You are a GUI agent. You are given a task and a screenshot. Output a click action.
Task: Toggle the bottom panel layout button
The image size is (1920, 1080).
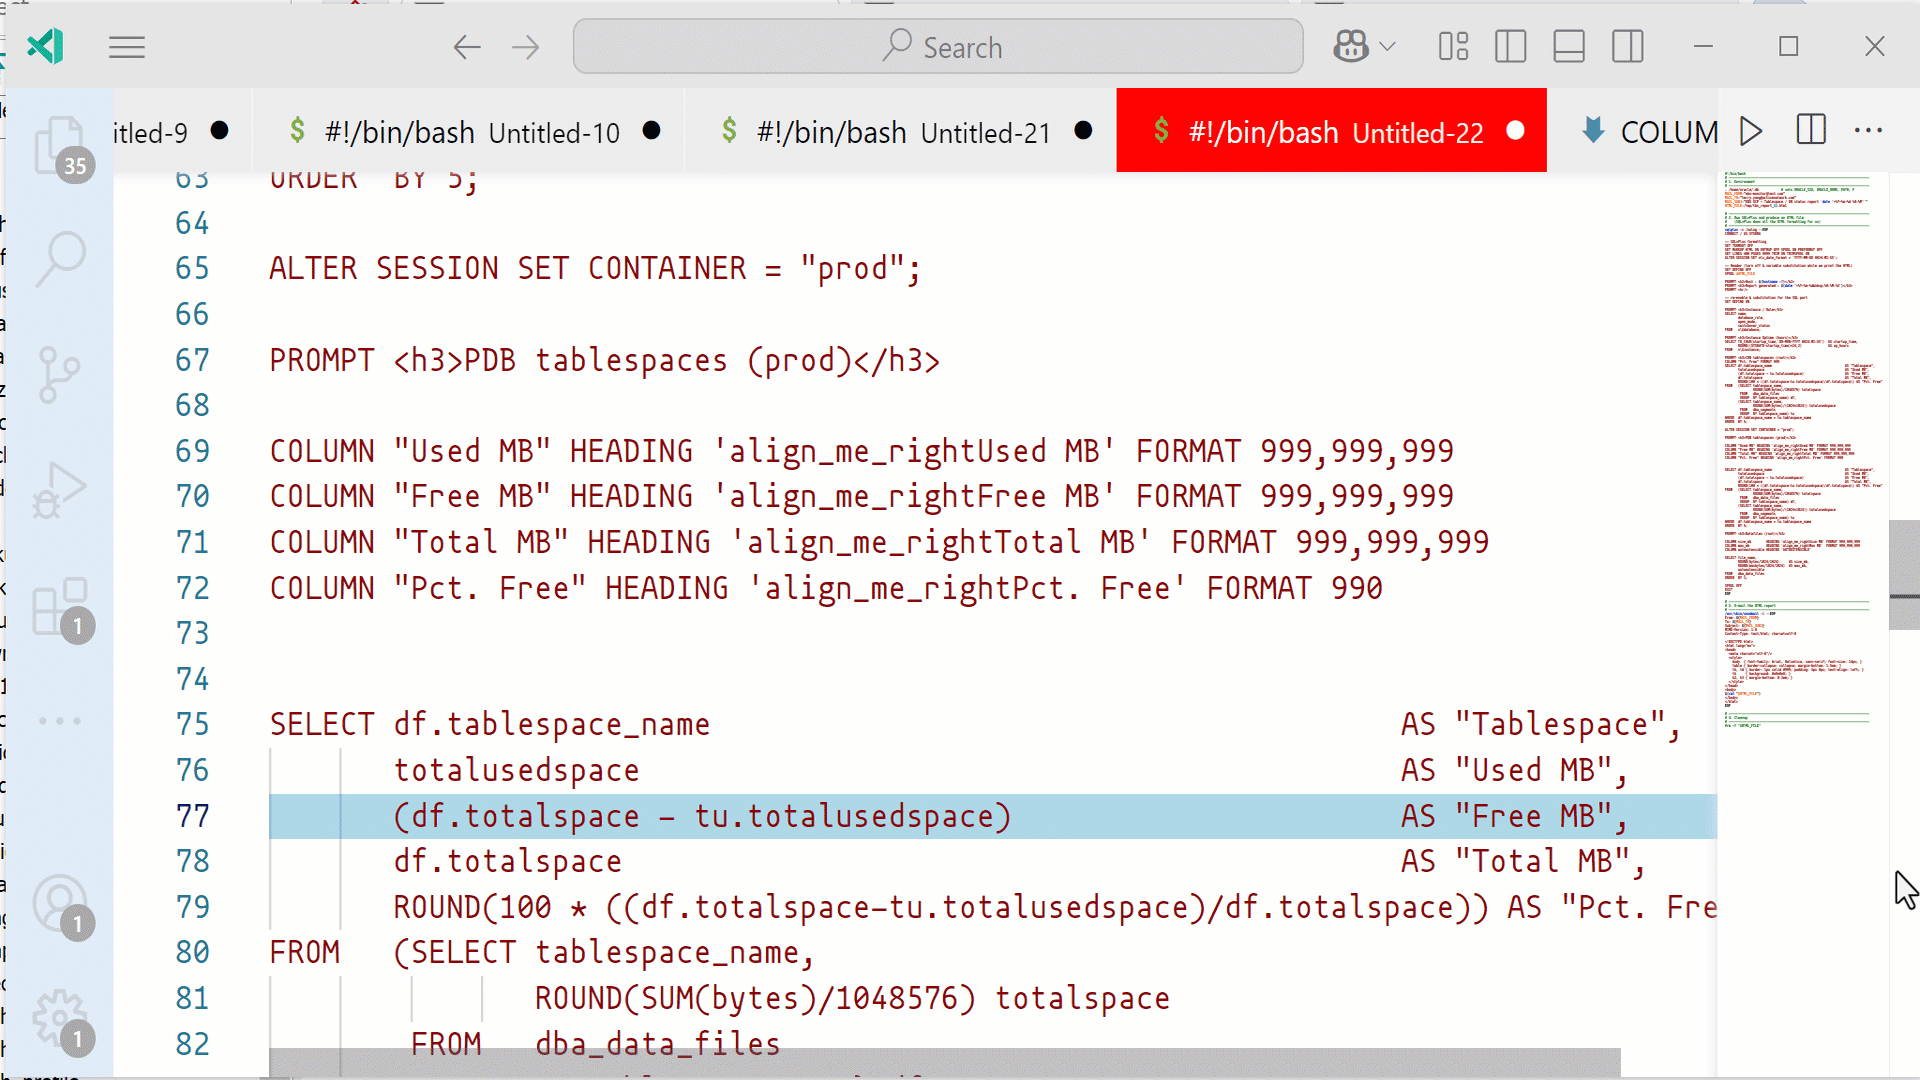tap(1569, 46)
